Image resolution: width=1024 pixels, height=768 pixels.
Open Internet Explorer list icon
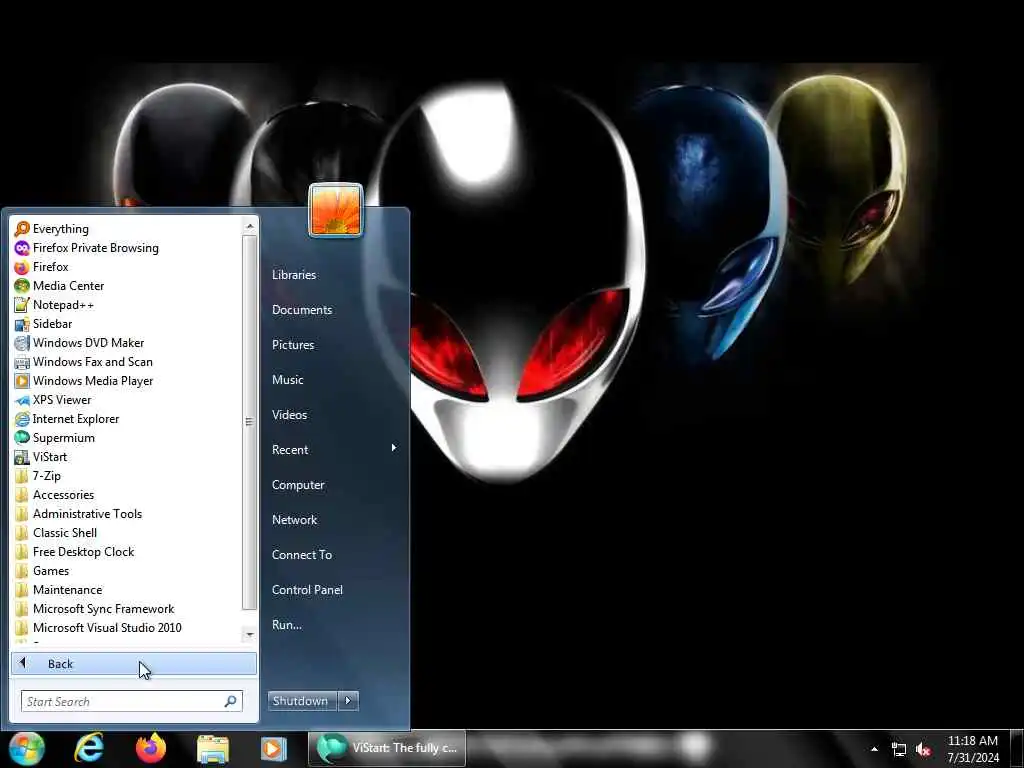[22, 419]
